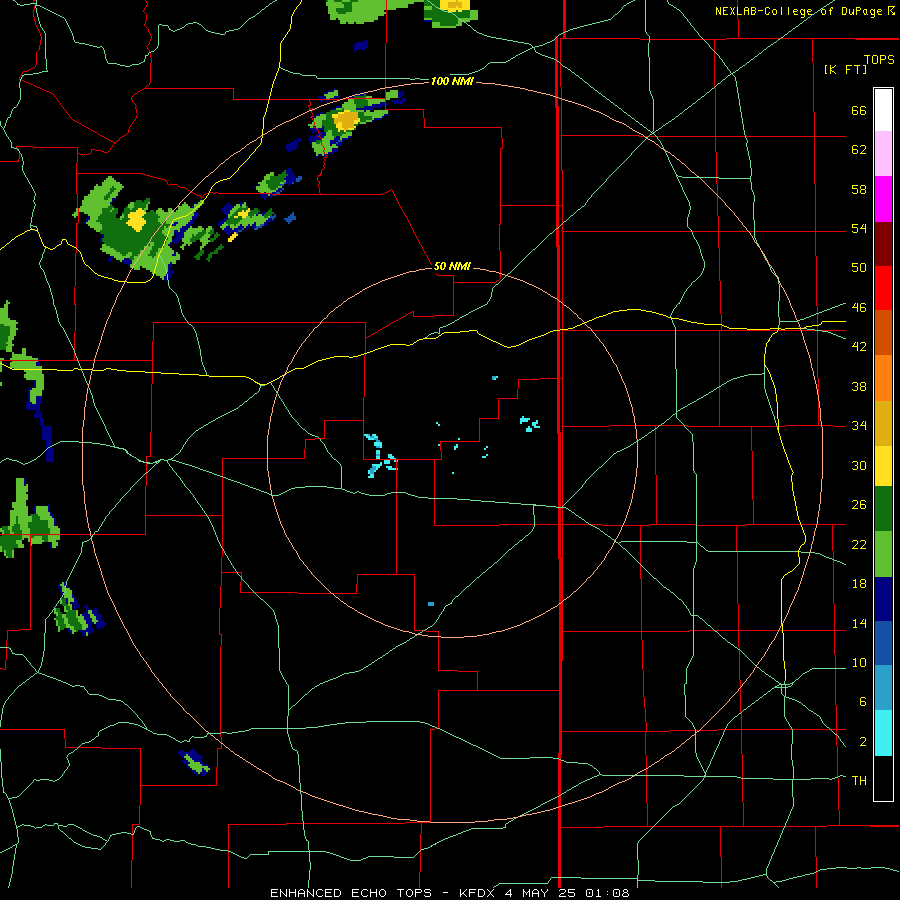Viewport: 900px width, 900px height.
Task: Click the legend value 38
Action: [x=859, y=386]
